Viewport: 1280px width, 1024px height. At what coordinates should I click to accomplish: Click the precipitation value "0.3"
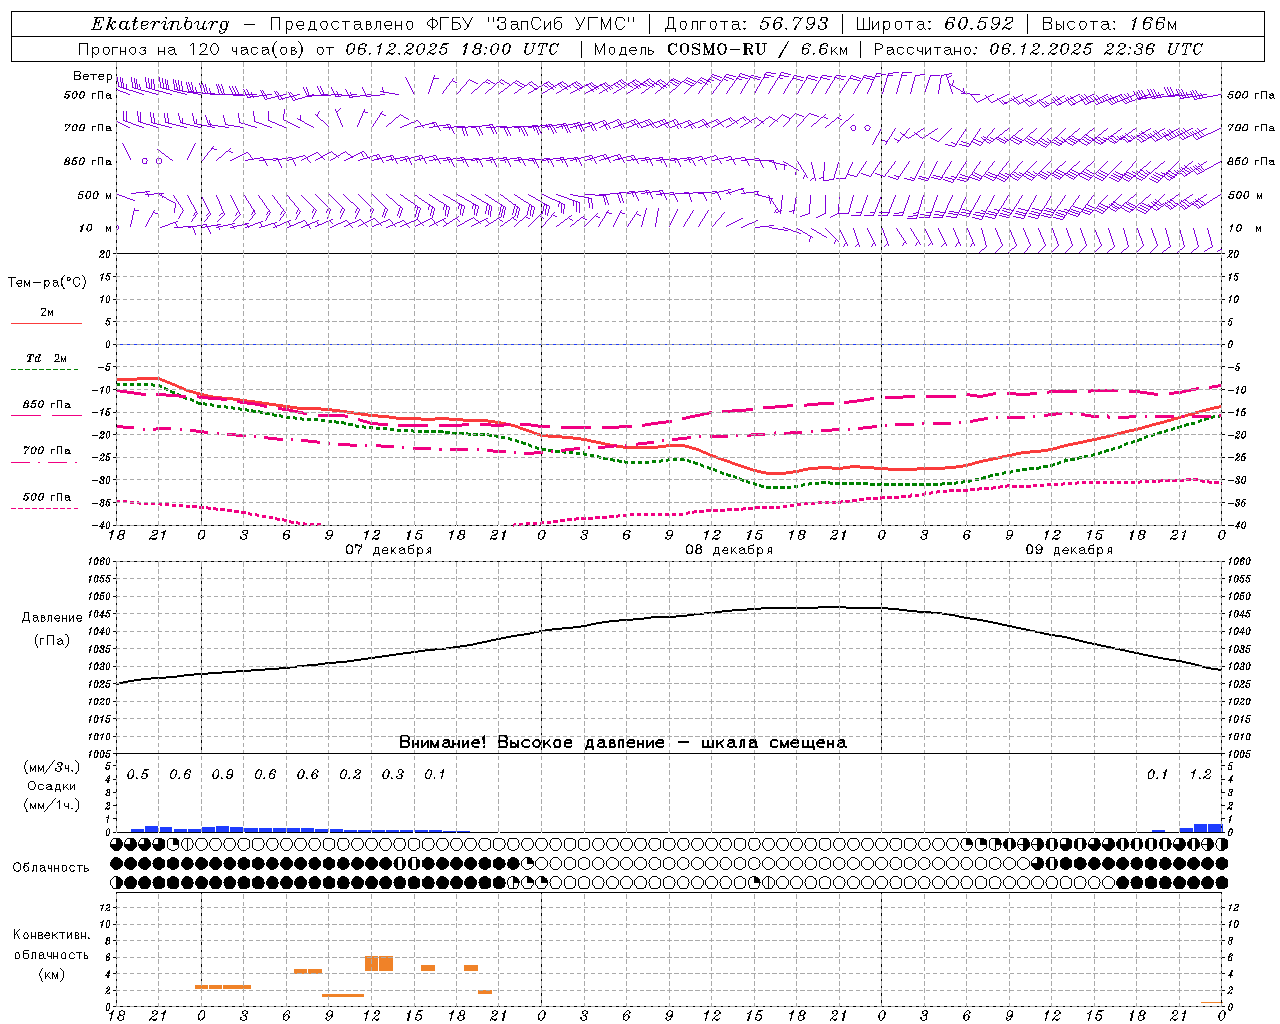tap(393, 775)
